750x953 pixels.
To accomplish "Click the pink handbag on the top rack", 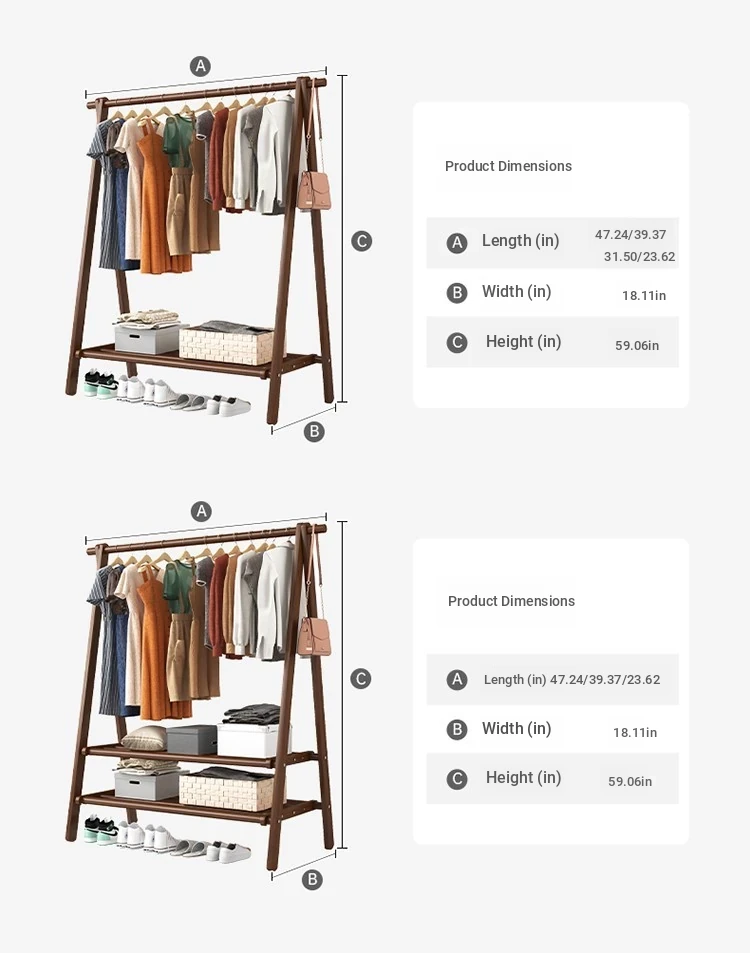I will 314,190.
